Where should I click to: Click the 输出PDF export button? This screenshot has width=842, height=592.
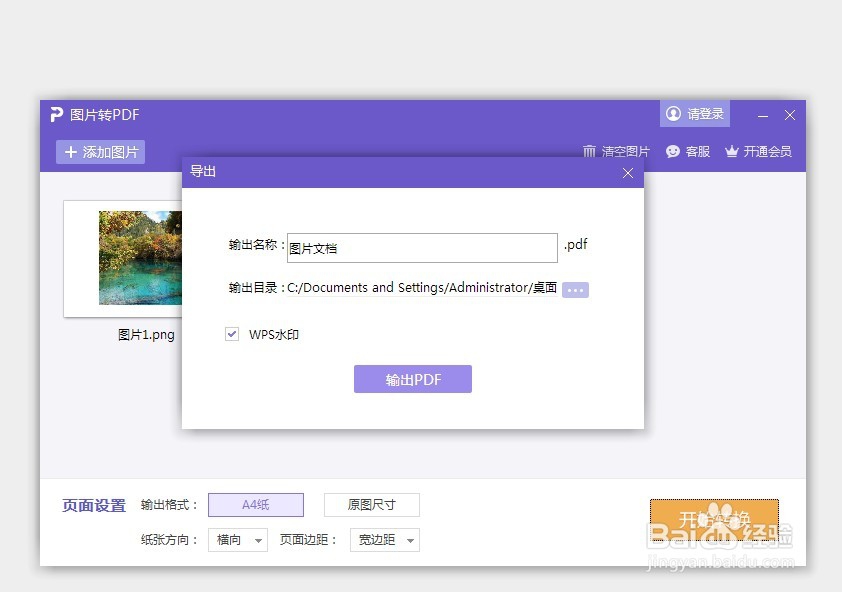pos(412,379)
